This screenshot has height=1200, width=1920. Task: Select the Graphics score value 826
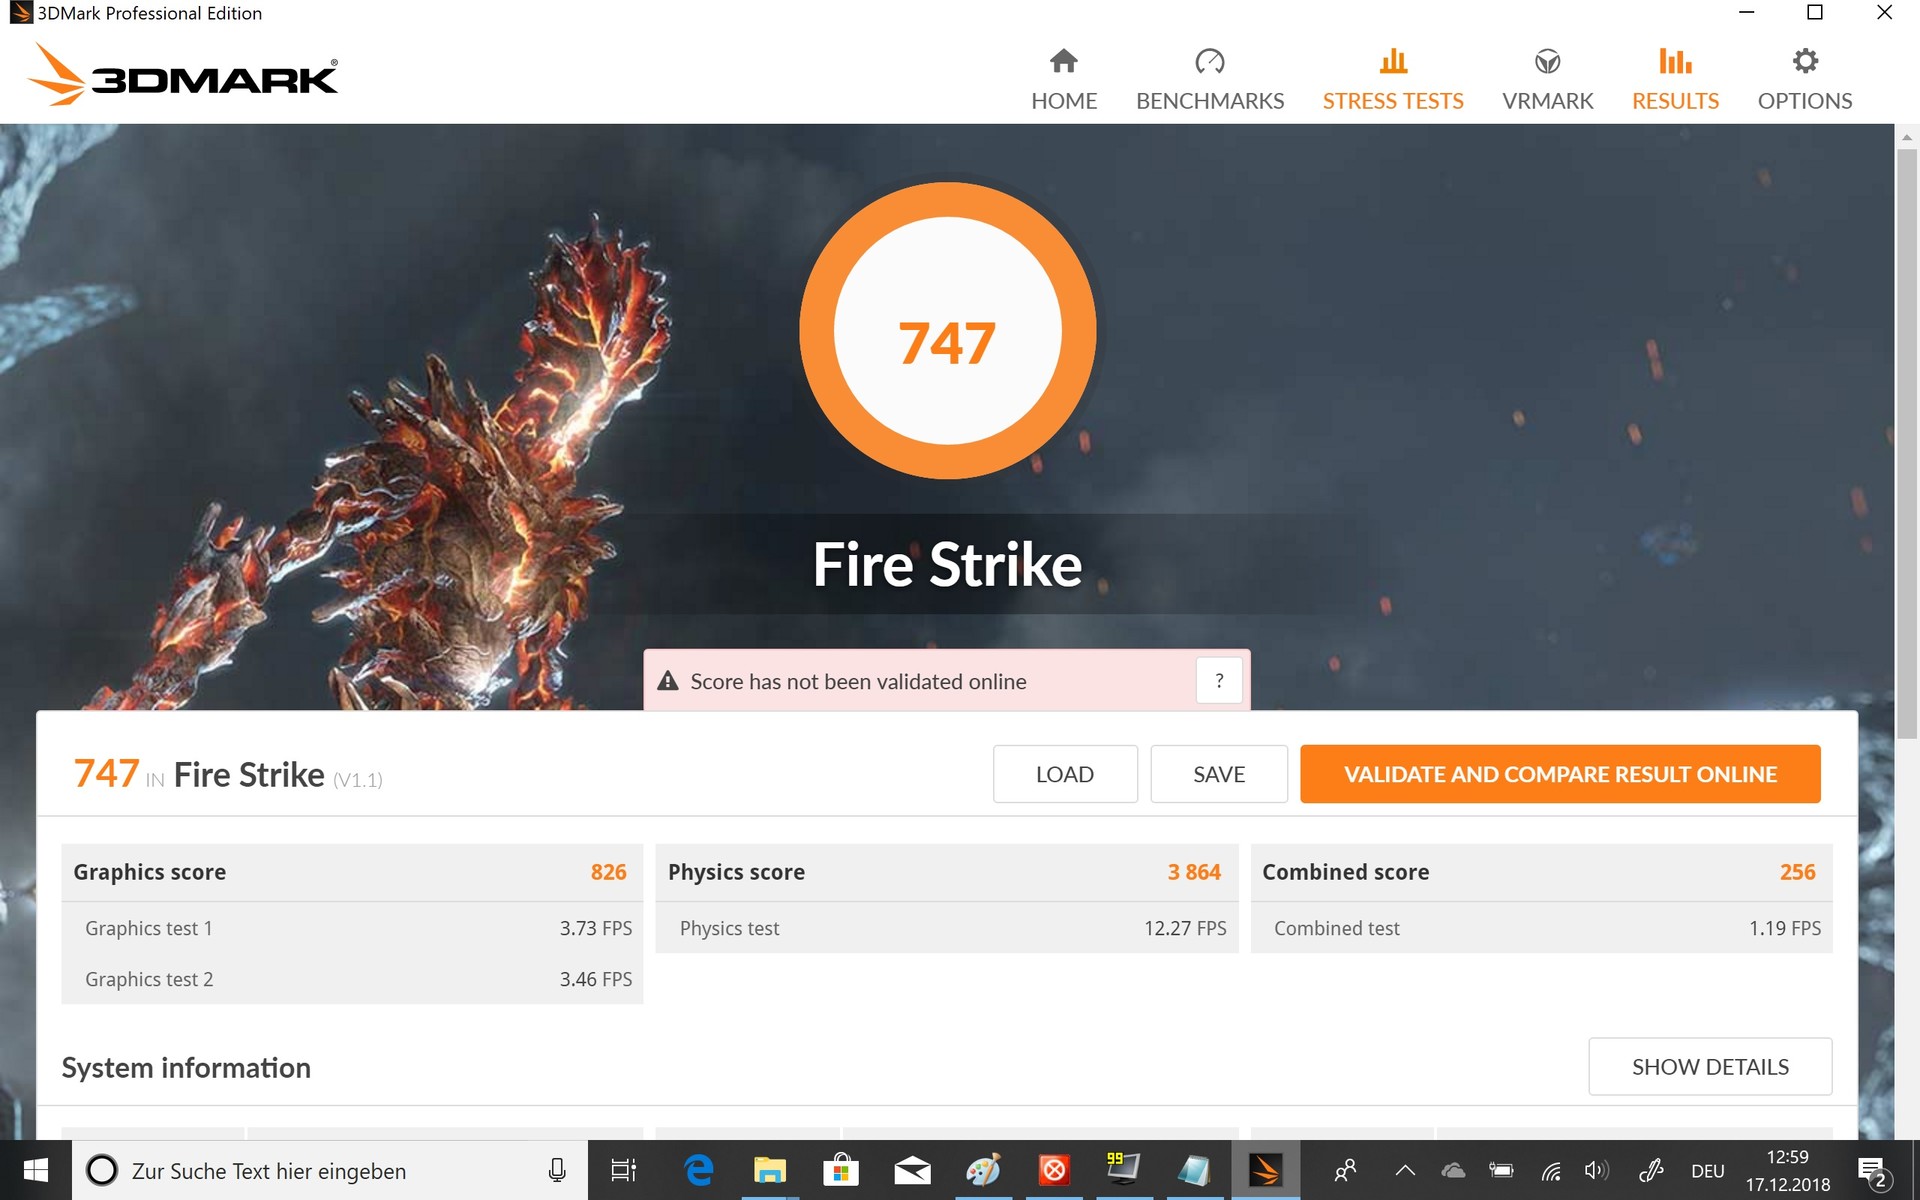(x=608, y=872)
